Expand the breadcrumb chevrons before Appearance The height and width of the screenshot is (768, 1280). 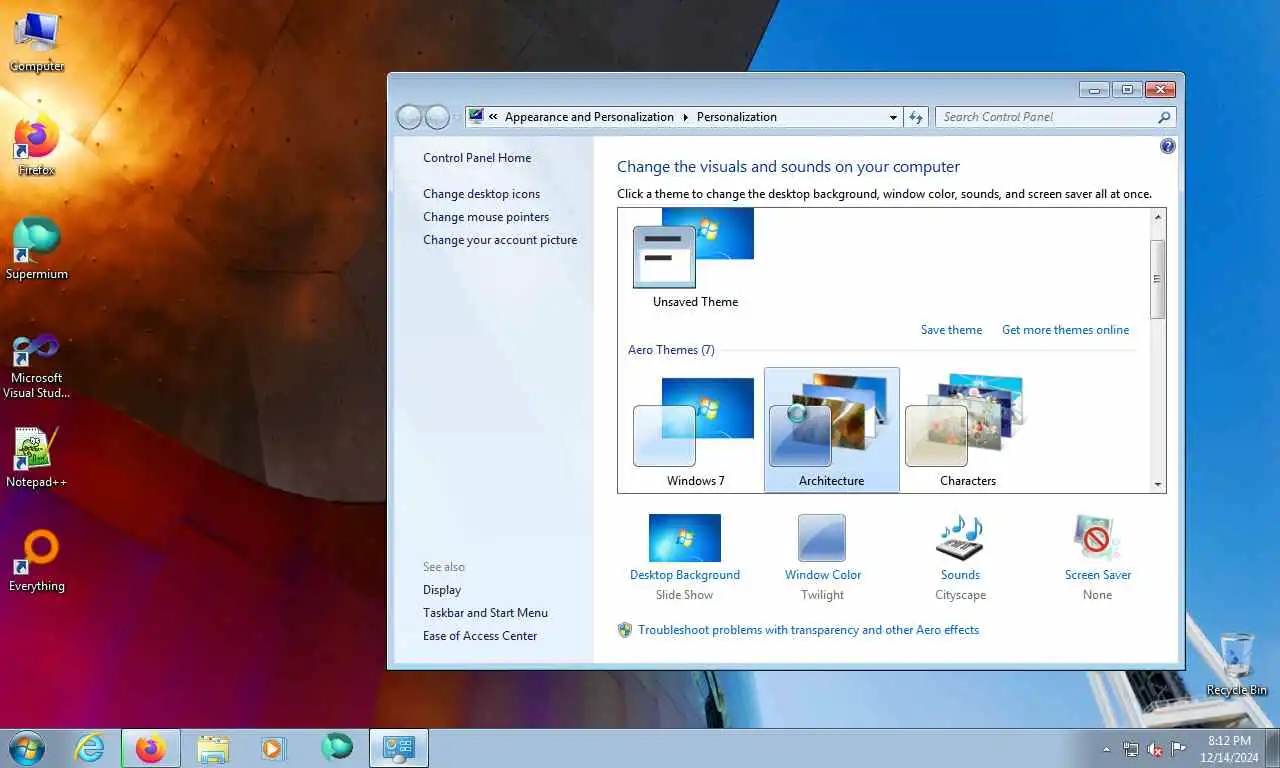coord(493,117)
